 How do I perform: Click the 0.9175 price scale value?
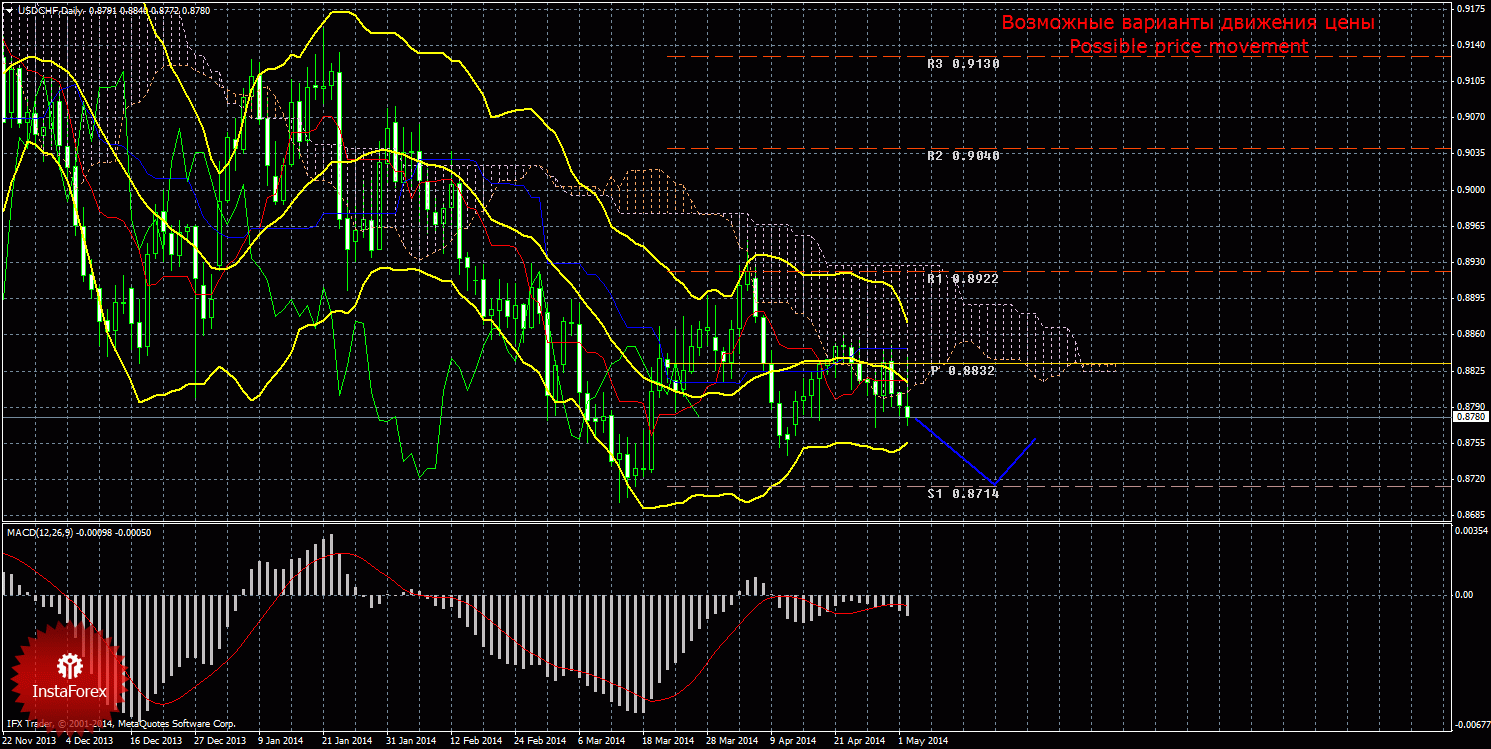(1469, 9)
